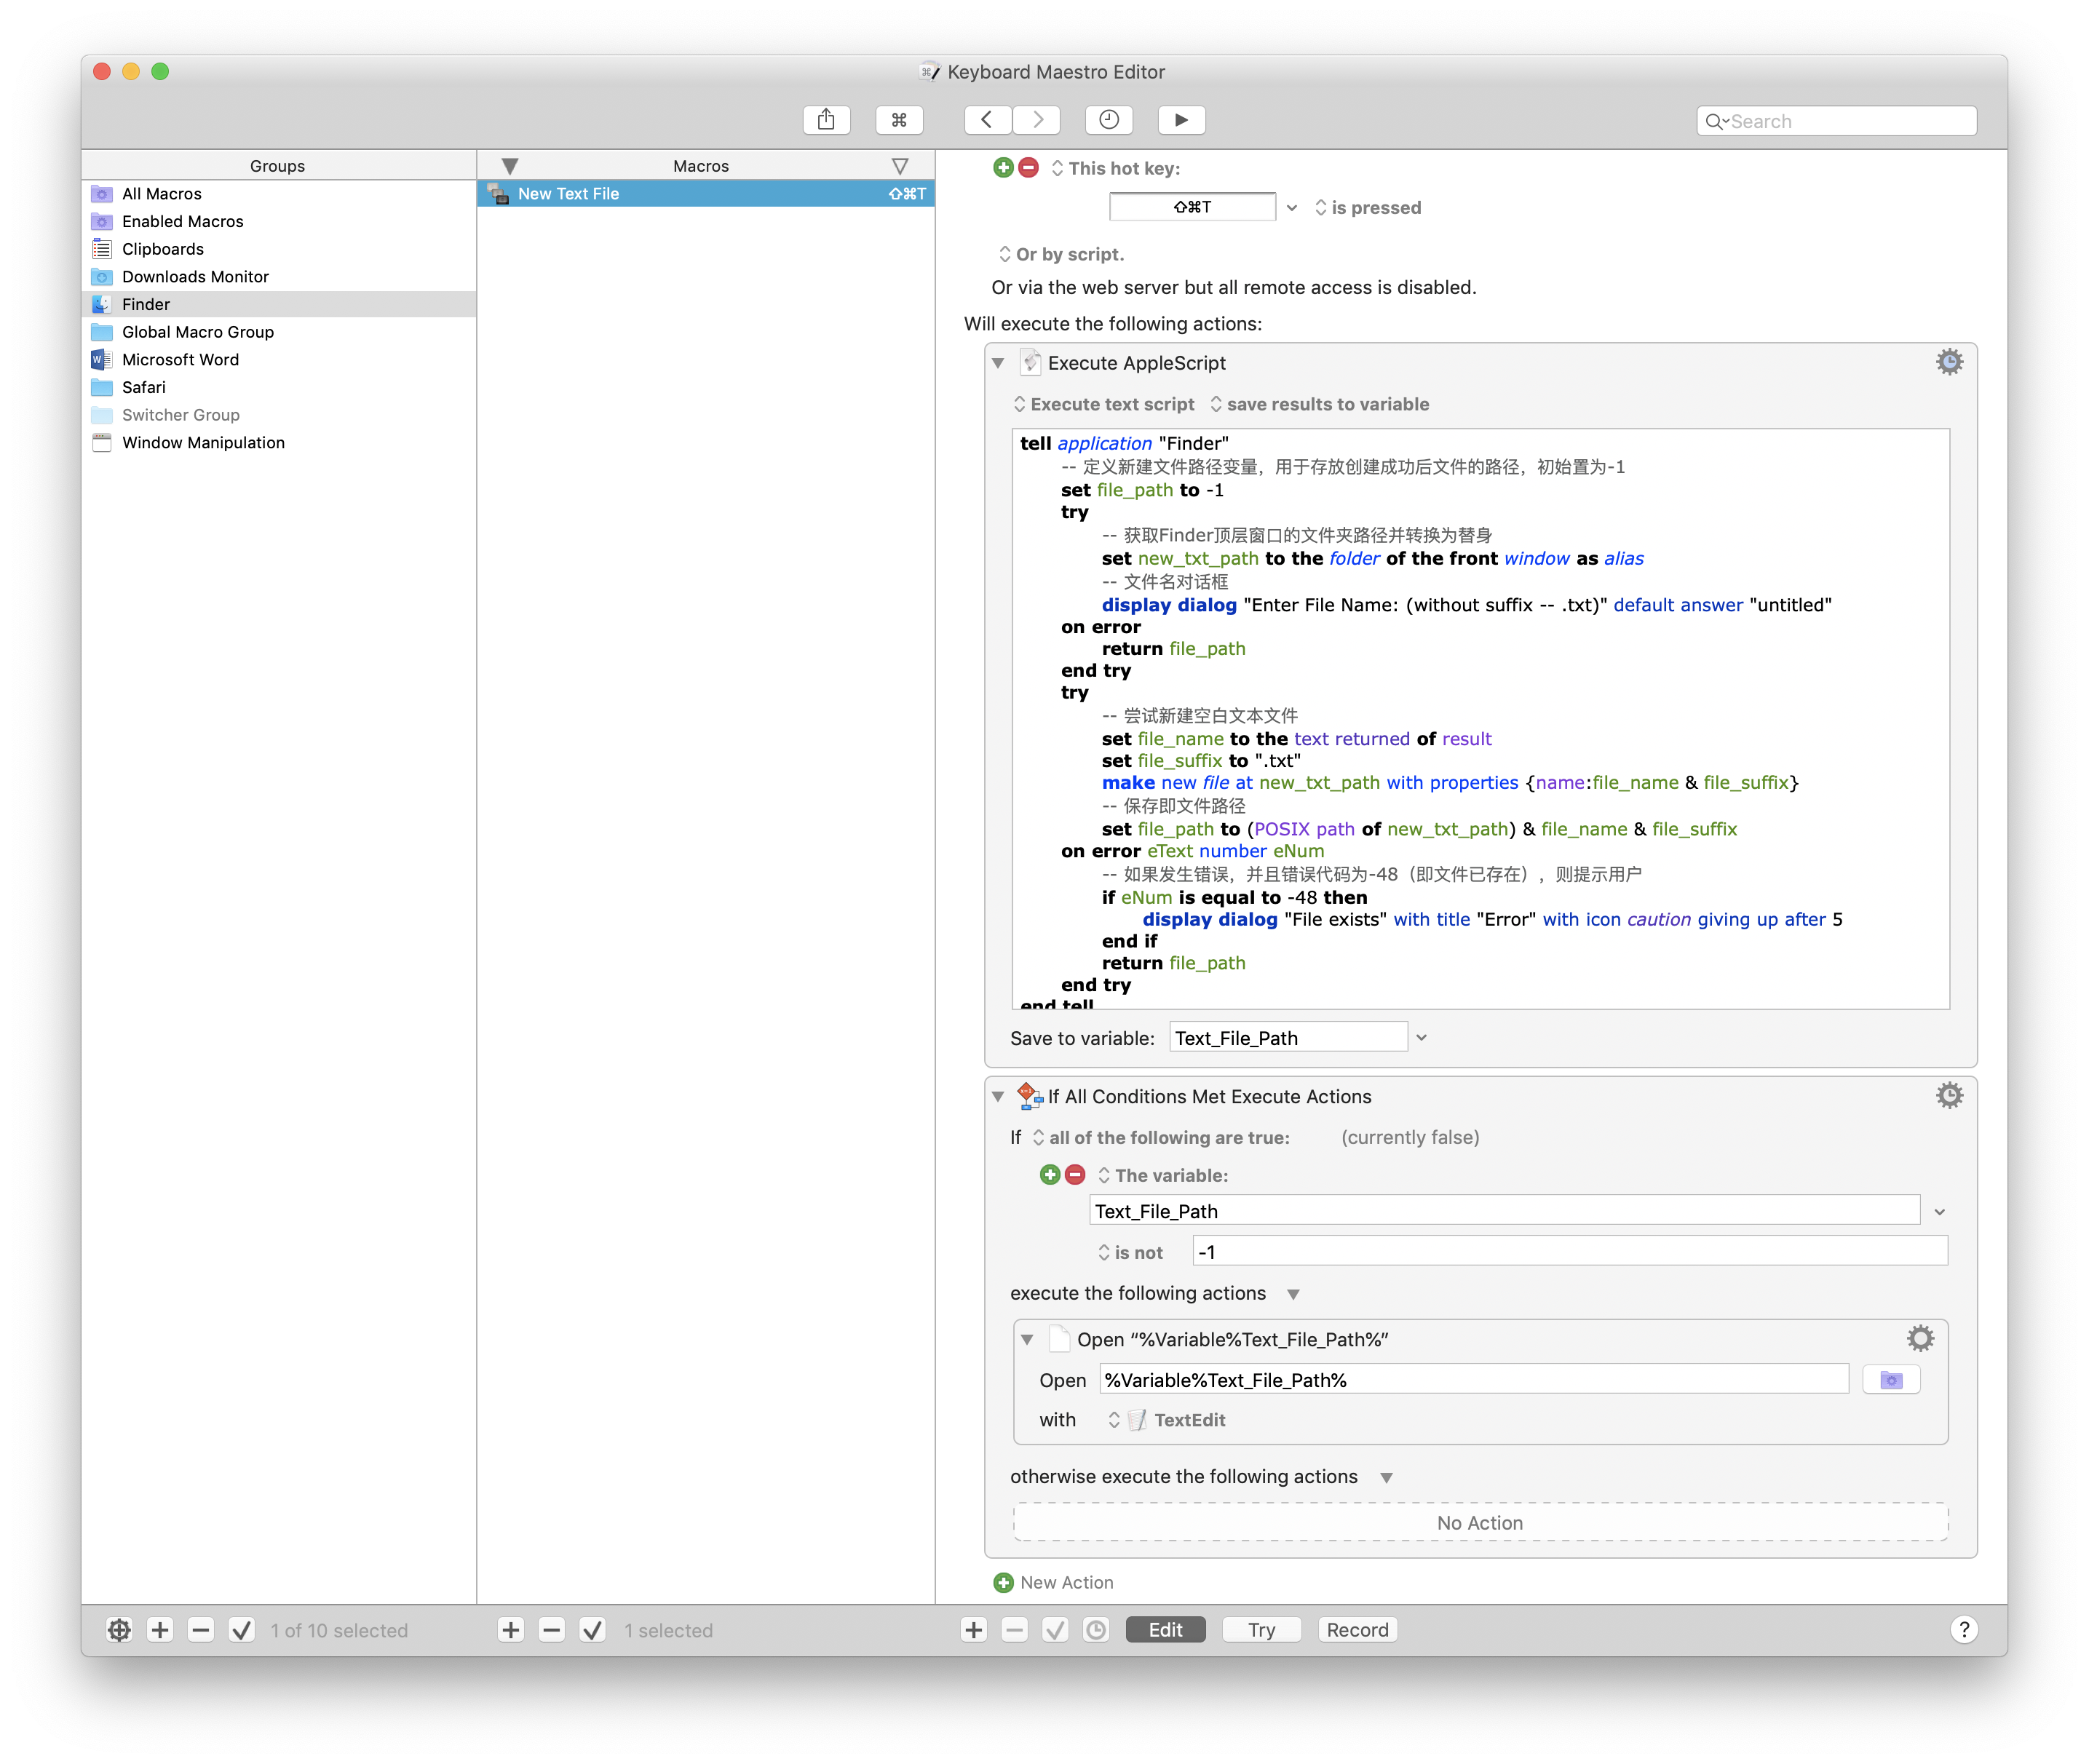This screenshot has height=1764, width=2089.
Task: Toggle macro enabled checkmark under Macros list
Action: click(x=592, y=1630)
